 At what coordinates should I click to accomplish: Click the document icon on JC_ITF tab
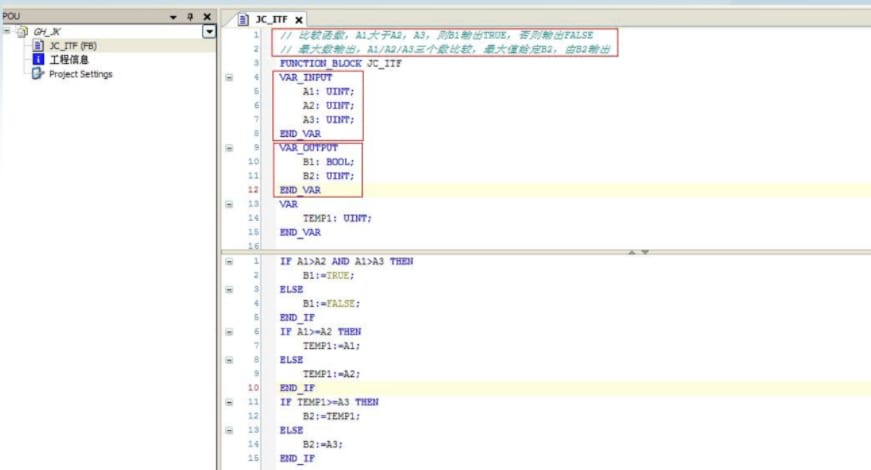coord(242,19)
